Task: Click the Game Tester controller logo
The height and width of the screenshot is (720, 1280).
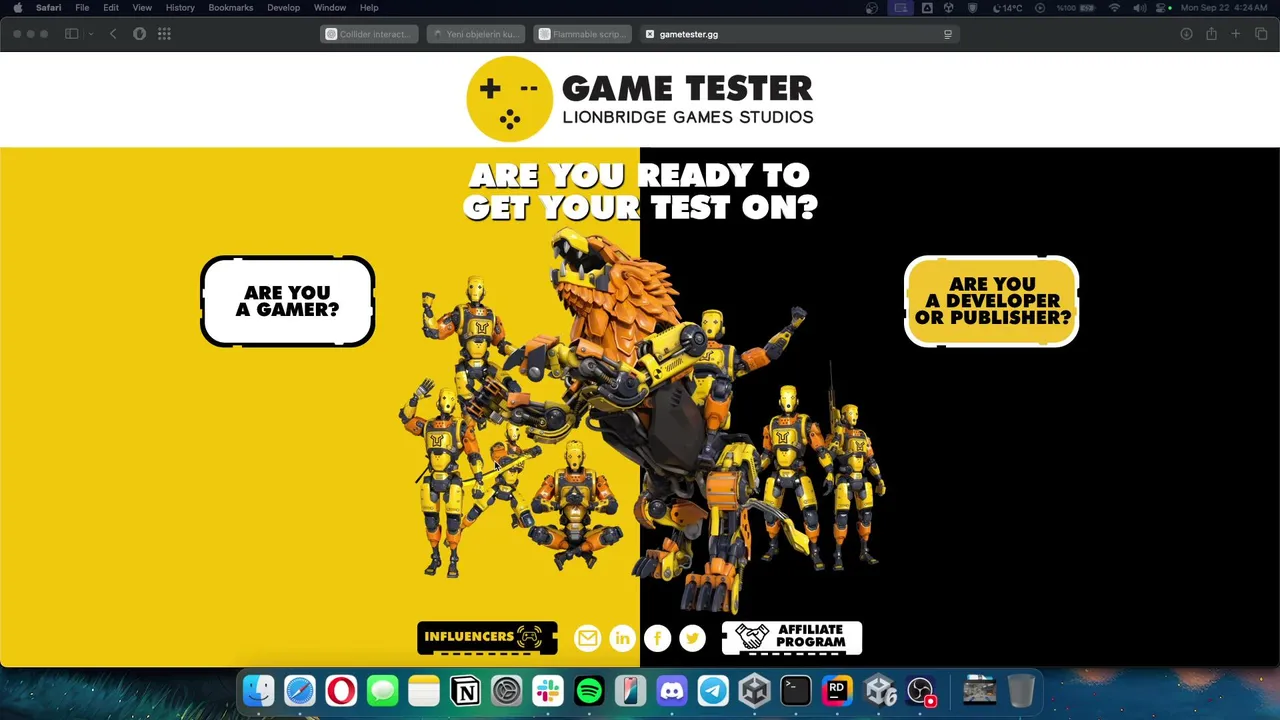Action: (x=509, y=99)
